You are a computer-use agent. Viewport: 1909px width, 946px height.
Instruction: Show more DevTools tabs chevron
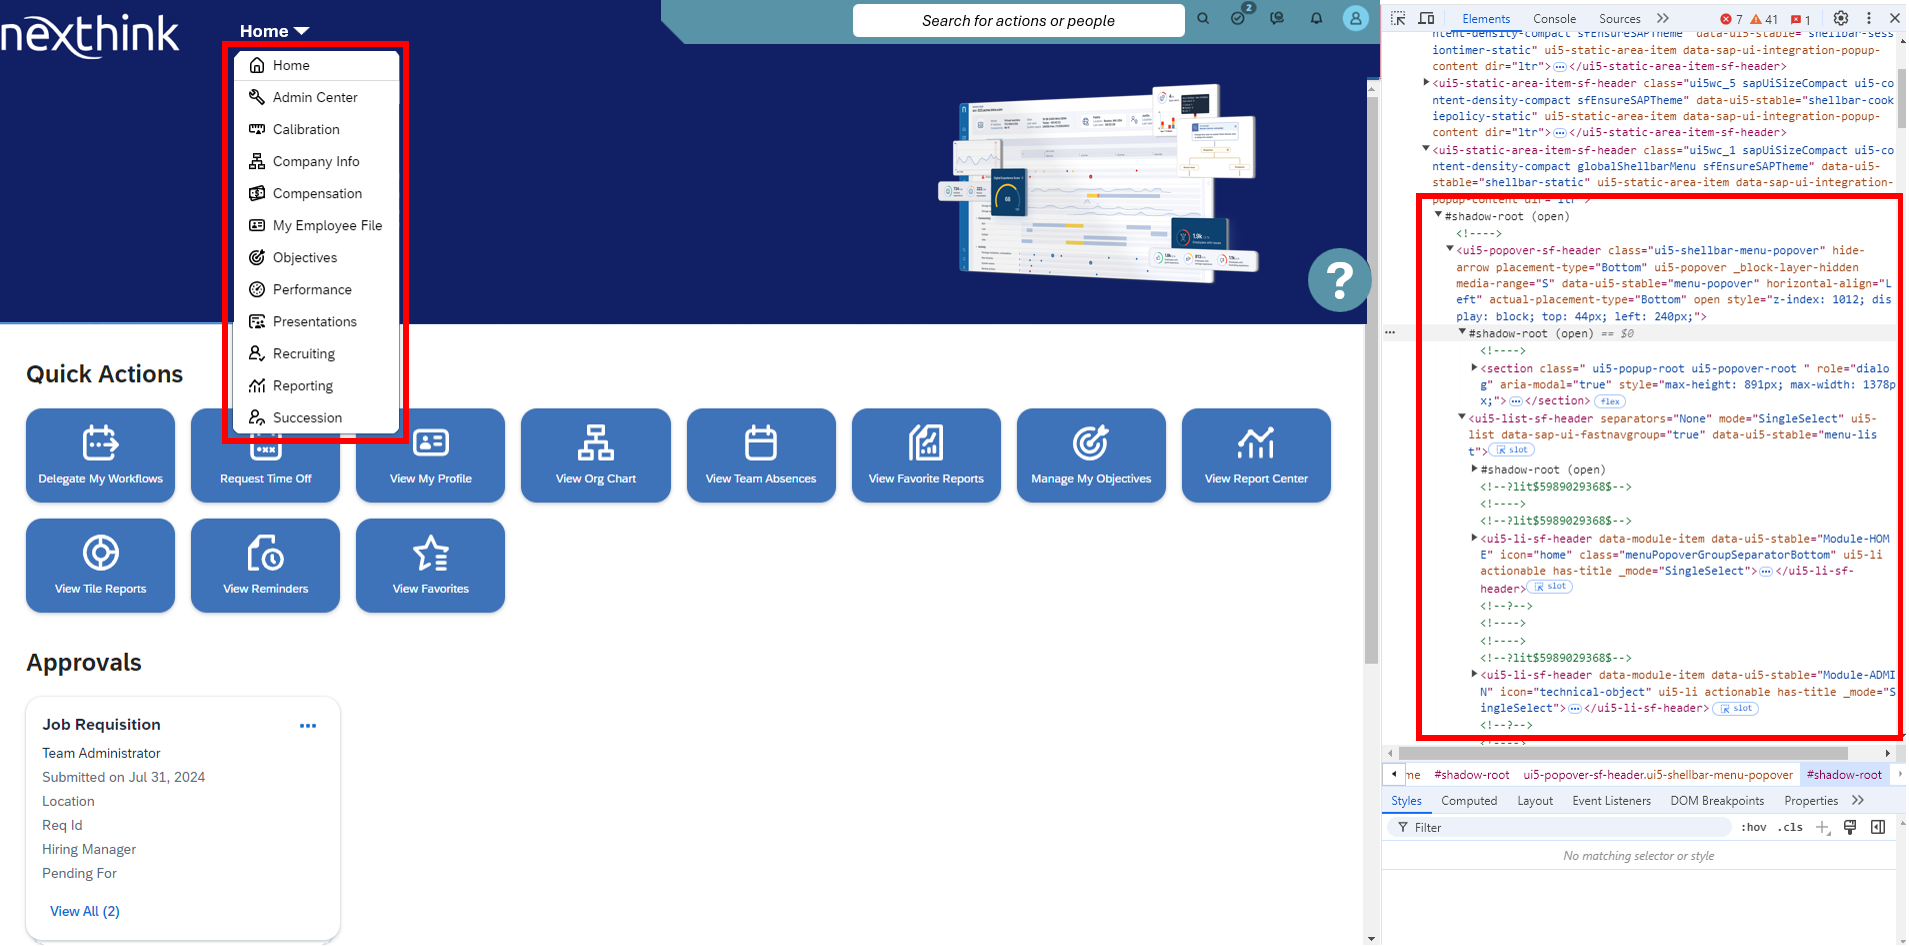(1662, 18)
